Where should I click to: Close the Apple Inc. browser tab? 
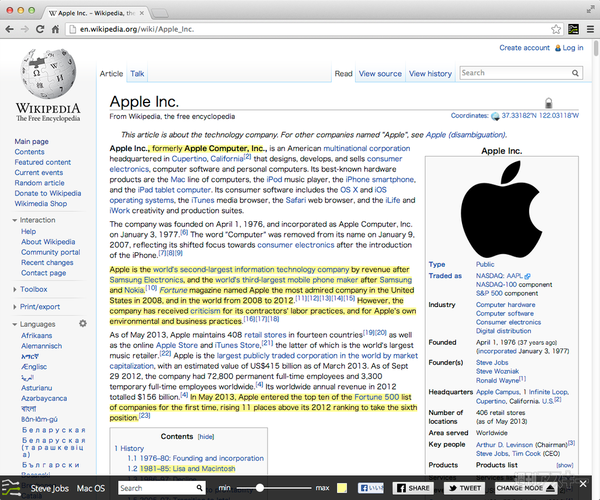[142, 13]
